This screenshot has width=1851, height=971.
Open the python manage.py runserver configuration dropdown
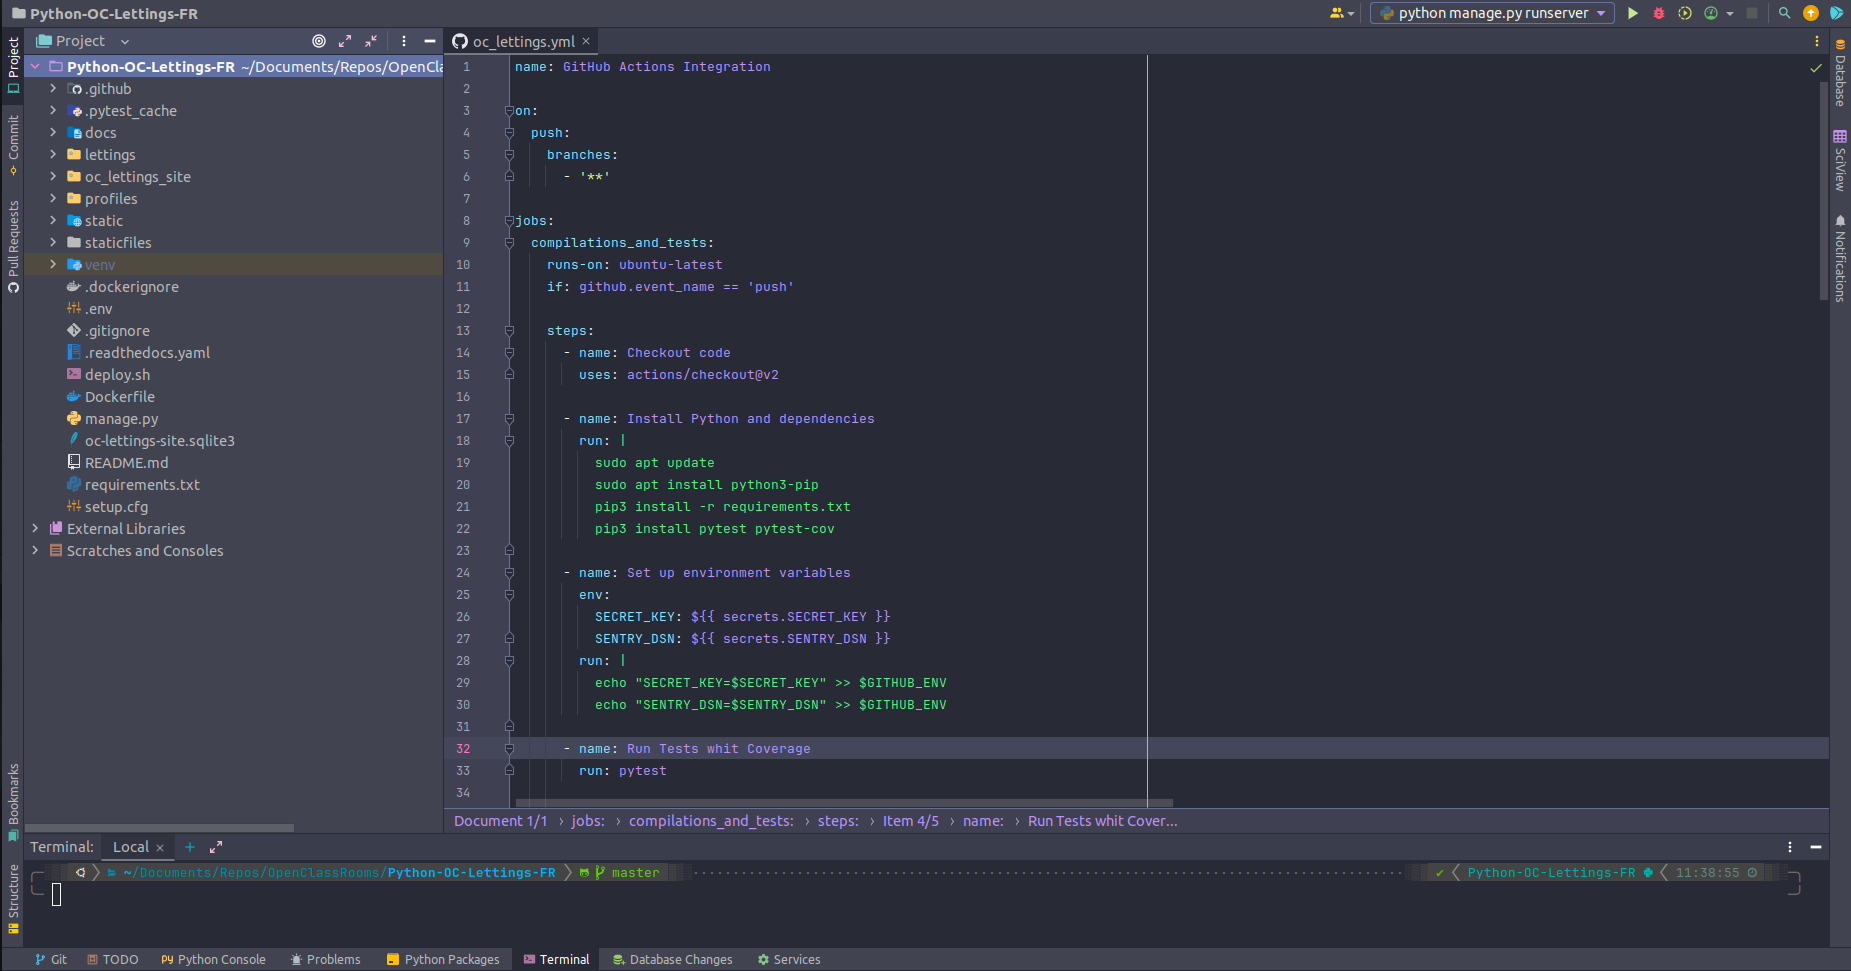pyautogui.click(x=1600, y=13)
